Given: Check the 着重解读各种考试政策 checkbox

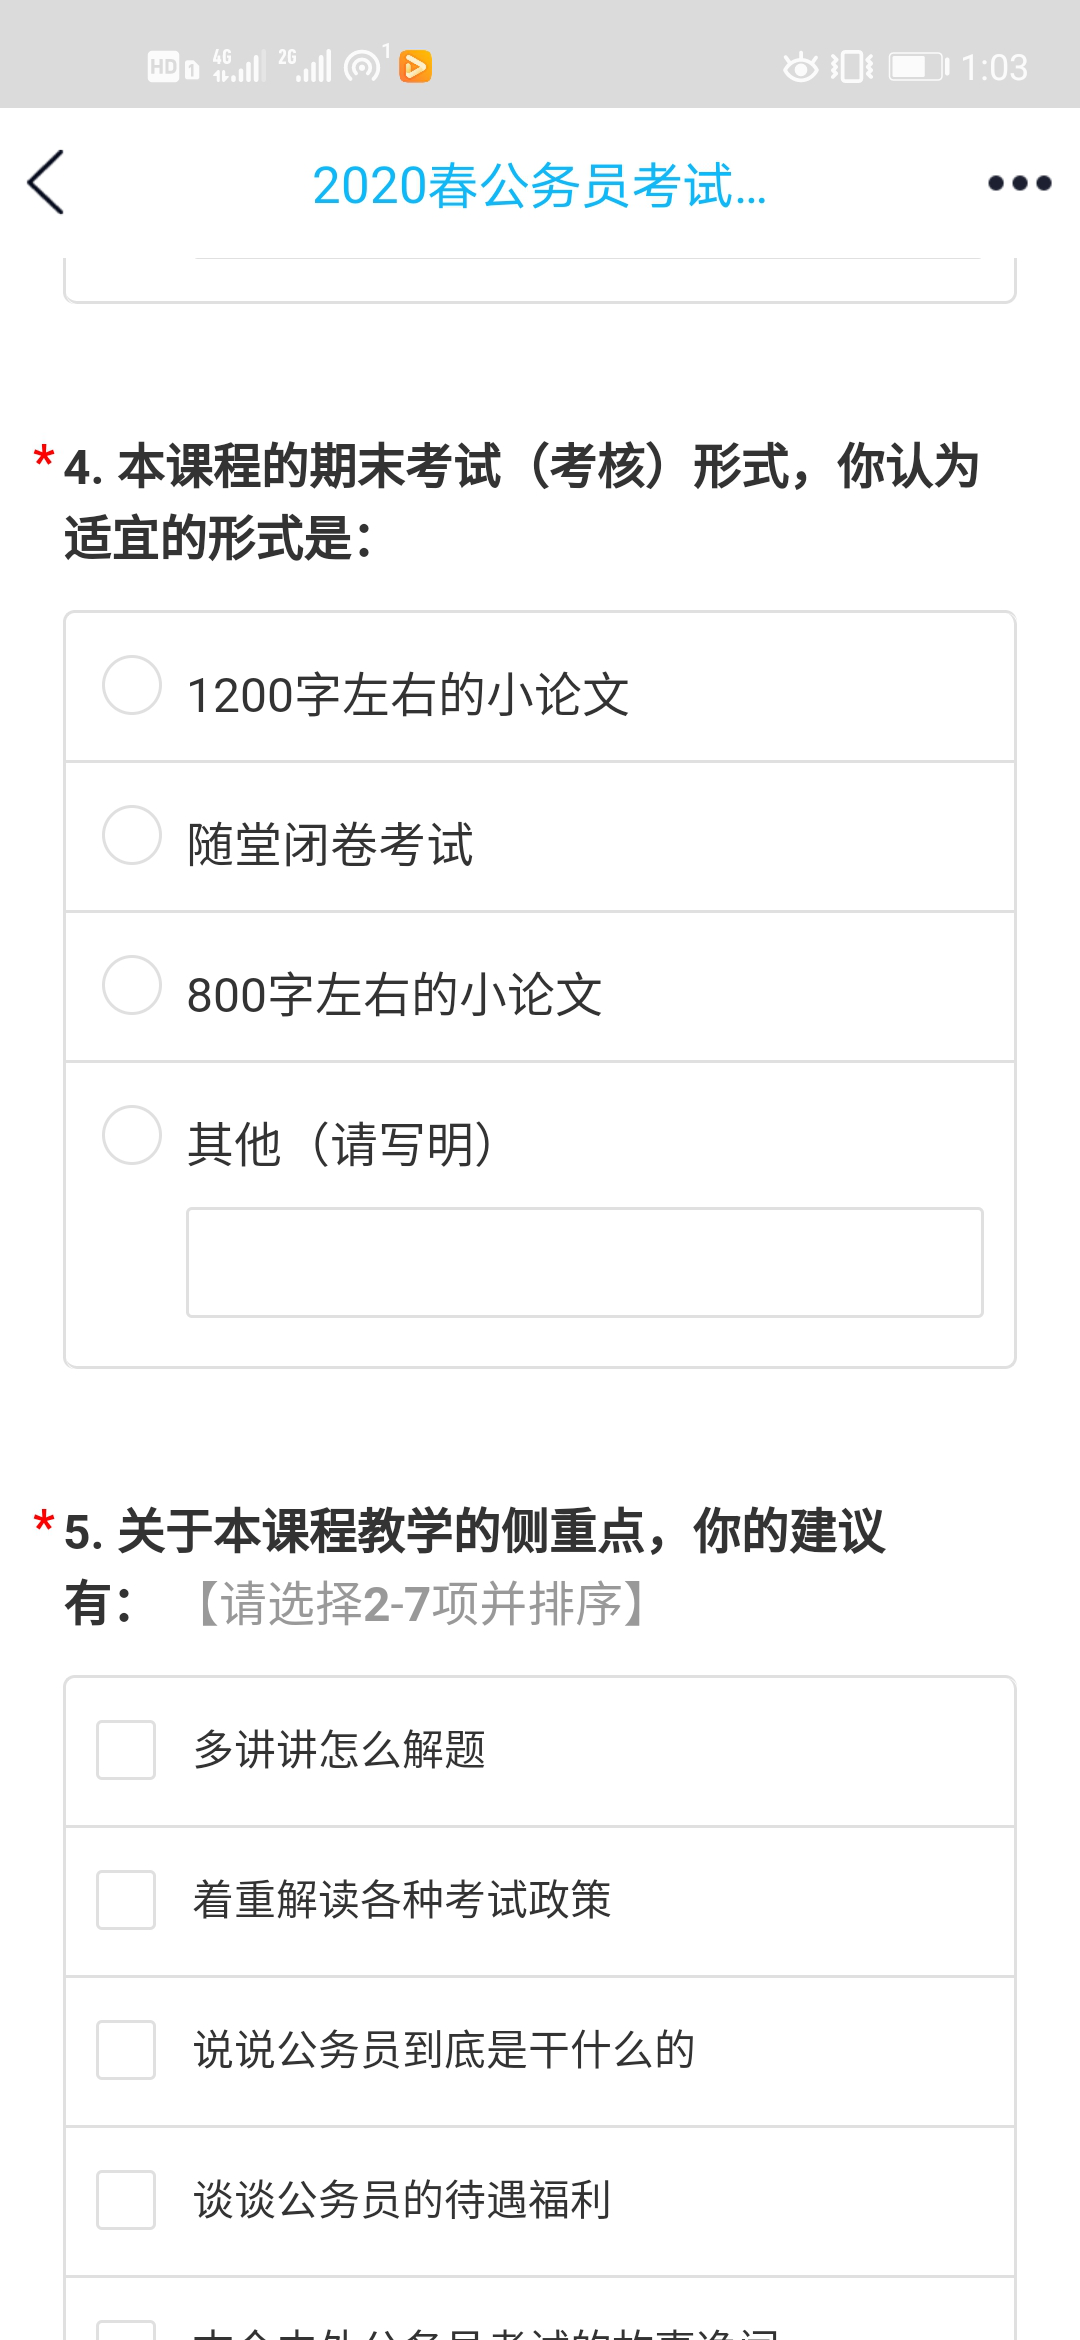Looking at the screenshot, I should tap(126, 1900).
